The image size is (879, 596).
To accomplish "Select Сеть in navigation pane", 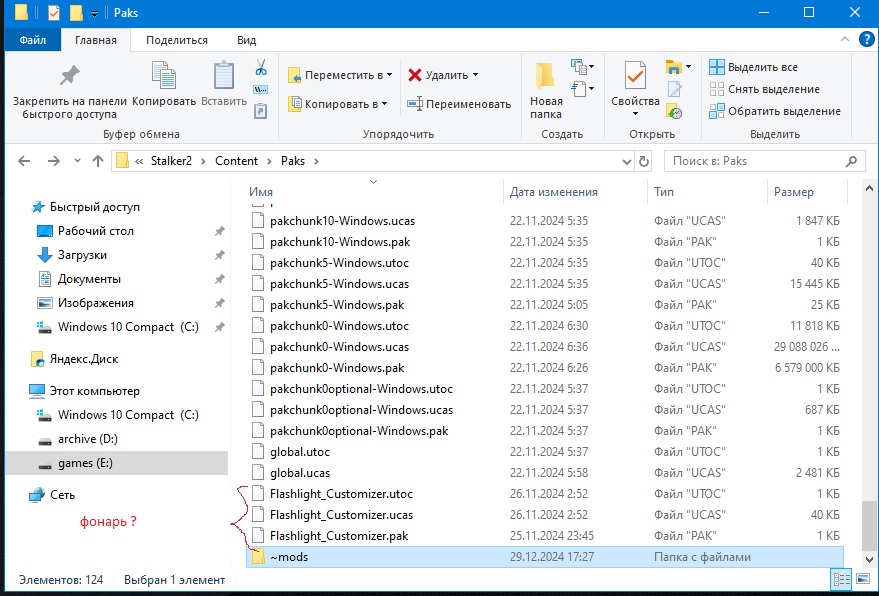I will coord(62,495).
